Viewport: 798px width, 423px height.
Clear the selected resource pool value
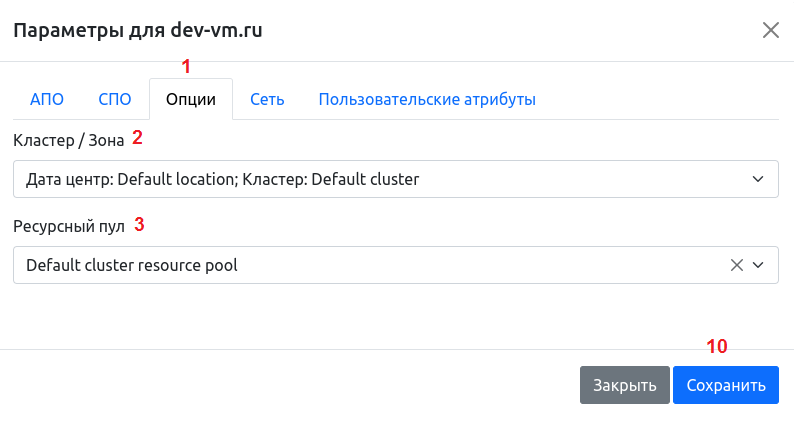click(737, 265)
